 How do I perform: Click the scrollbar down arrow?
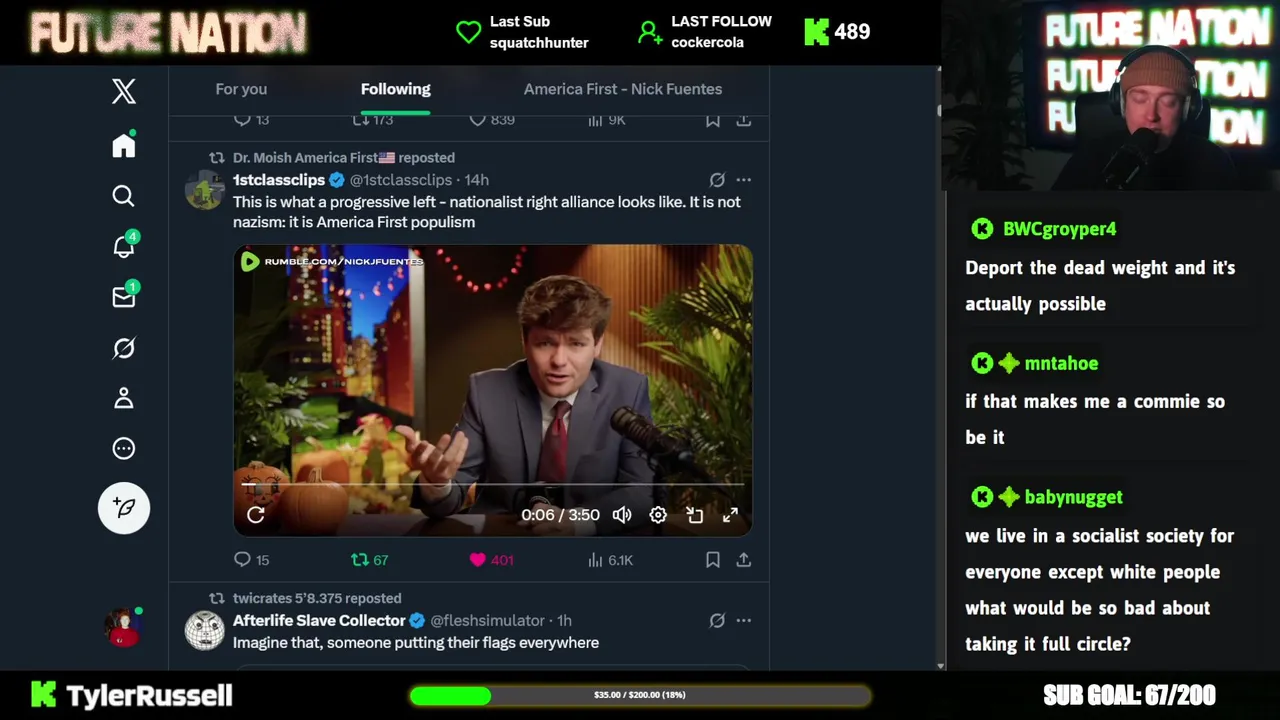(940, 665)
